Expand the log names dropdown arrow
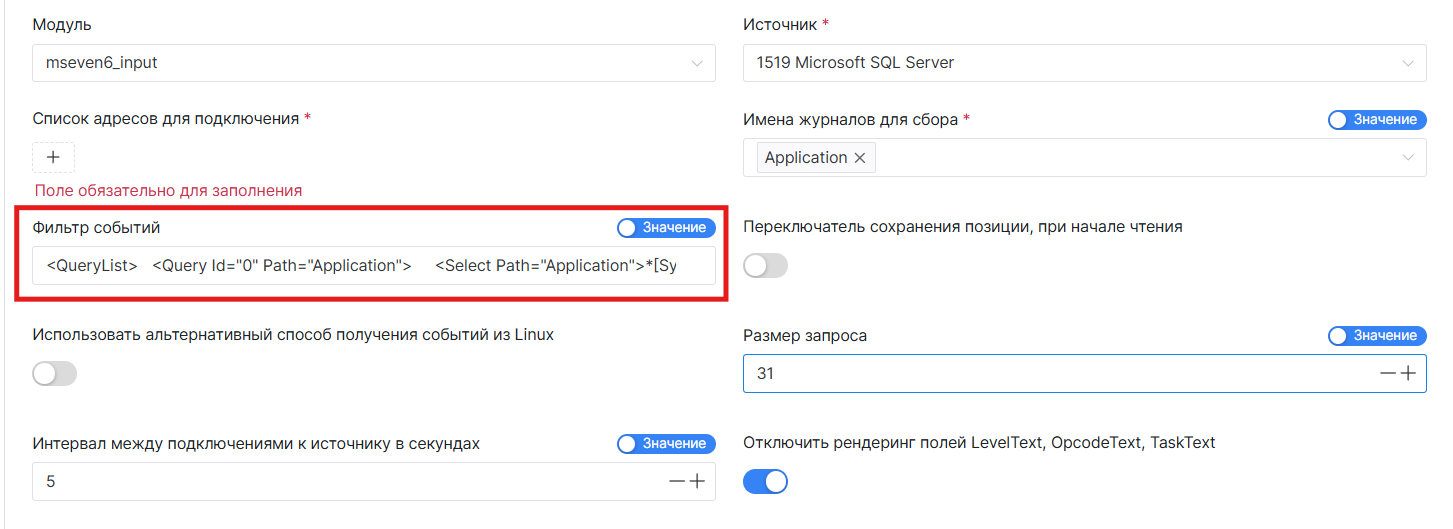The image size is (1453, 529). (1408, 158)
